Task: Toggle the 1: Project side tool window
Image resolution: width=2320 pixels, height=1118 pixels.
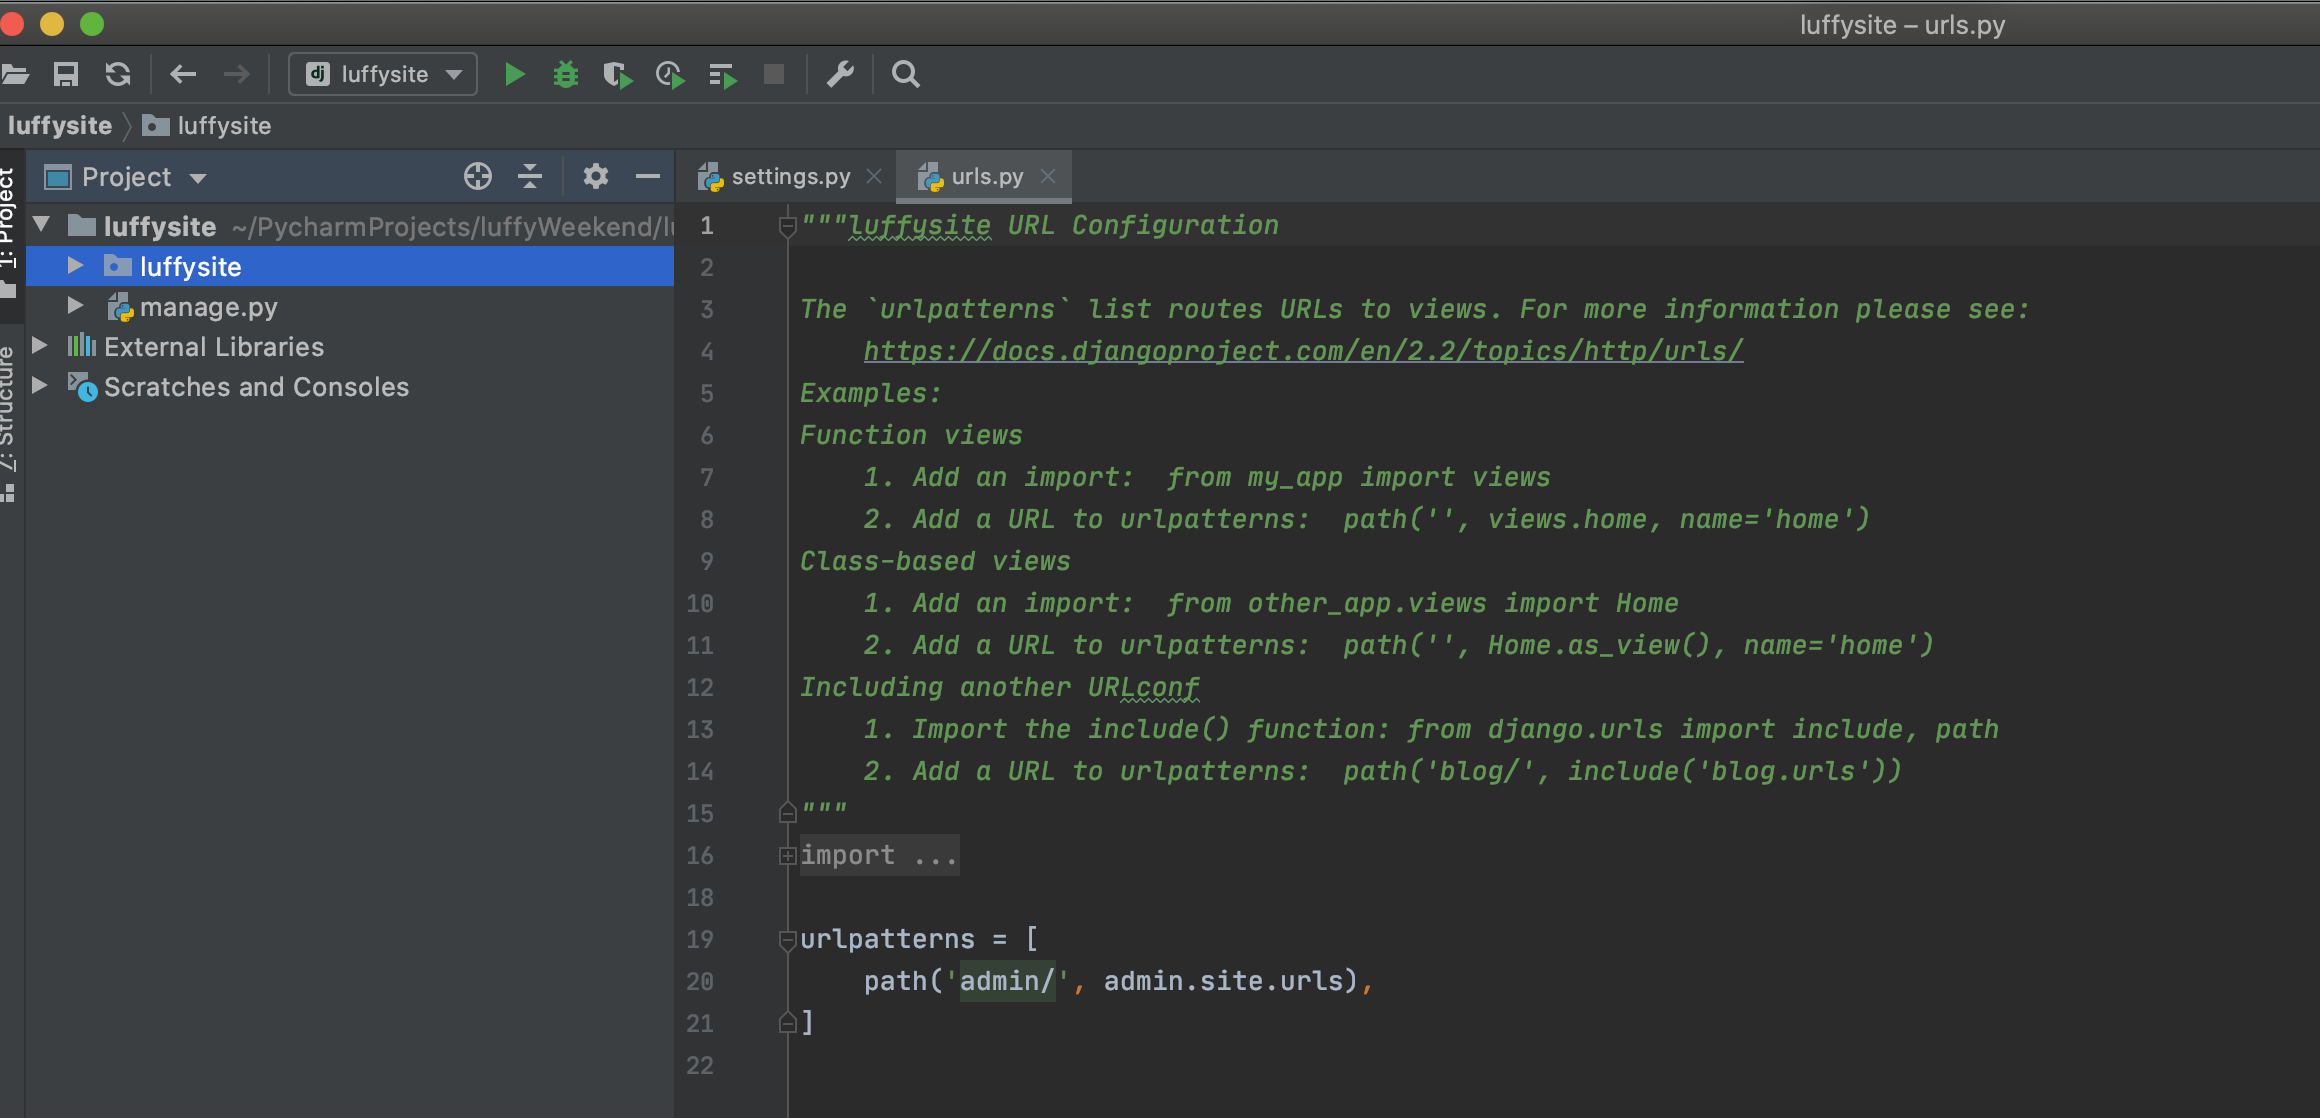Action: [x=10, y=232]
